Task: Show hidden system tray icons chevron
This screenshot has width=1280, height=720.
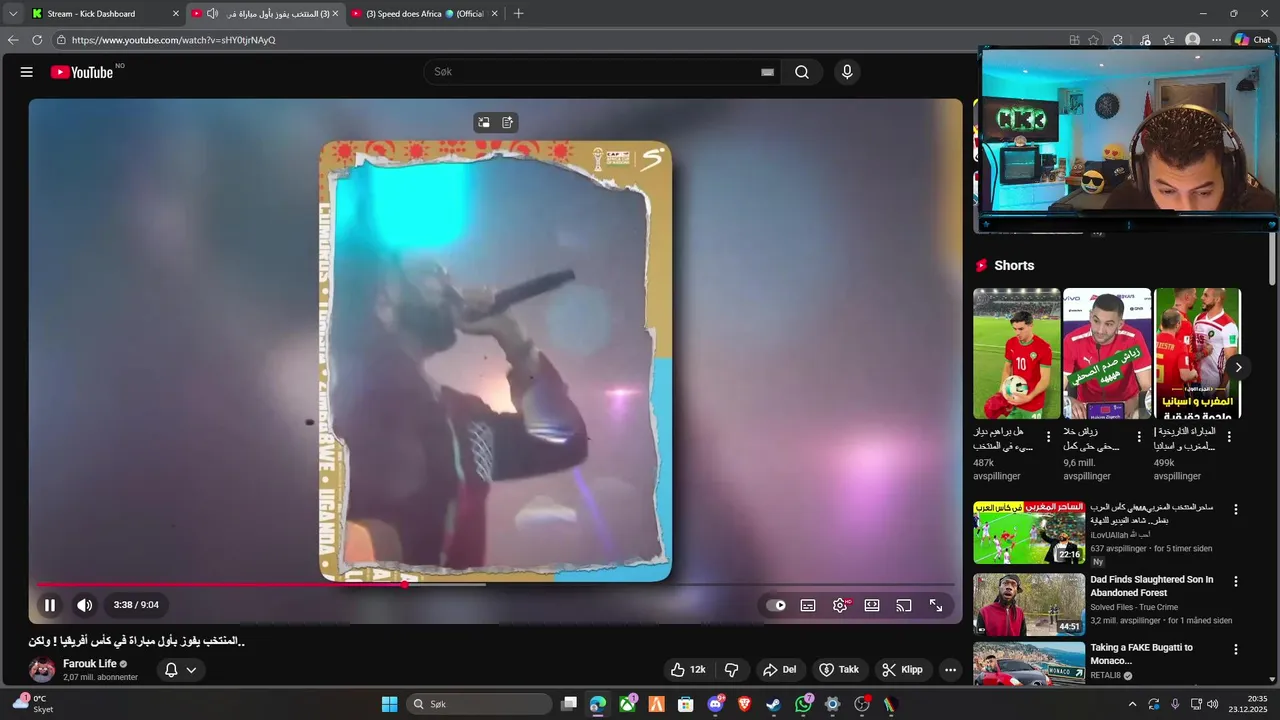Action: [1133, 704]
